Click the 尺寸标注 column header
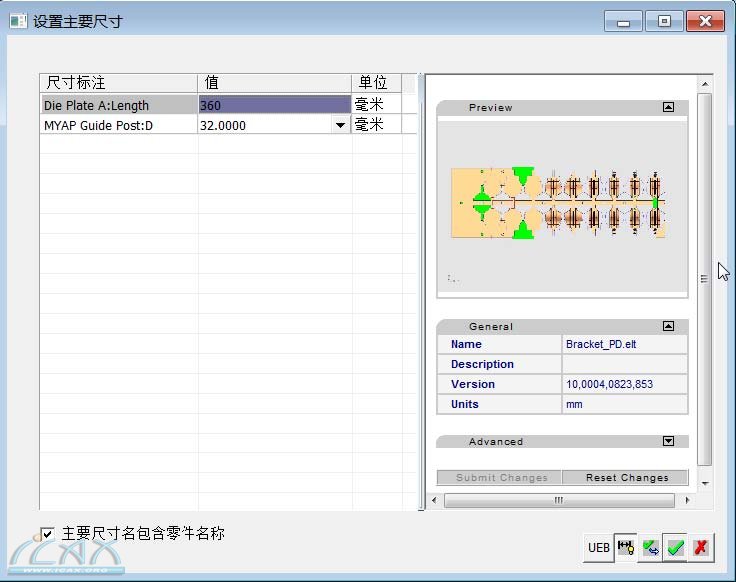Image resolution: width=736 pixels, height=582 pixels. (119, 83)
